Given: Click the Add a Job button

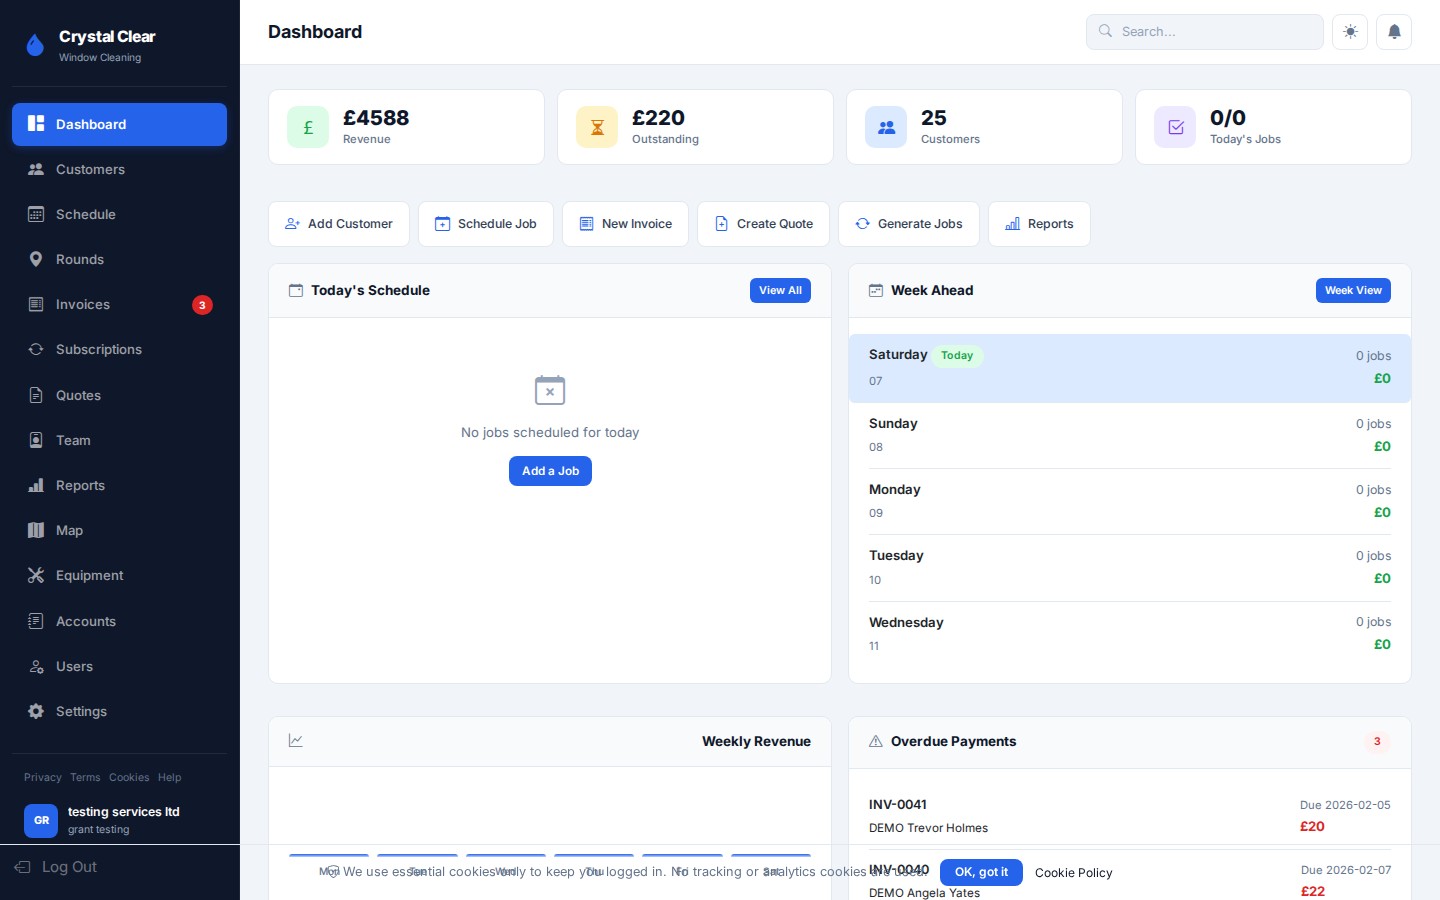Looking at the screenshot, I should coord(550,471).
